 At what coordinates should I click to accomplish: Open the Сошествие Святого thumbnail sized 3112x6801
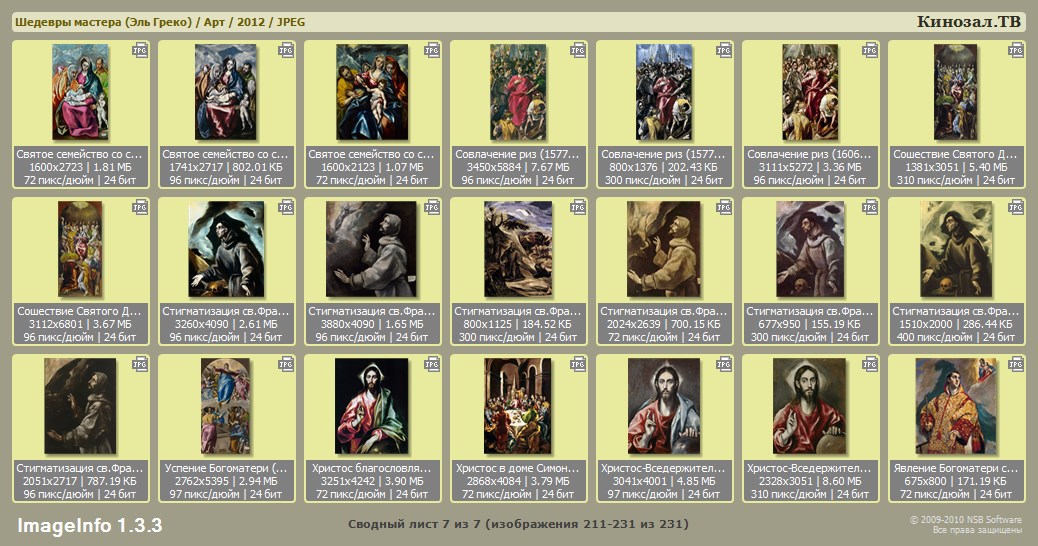80,248
